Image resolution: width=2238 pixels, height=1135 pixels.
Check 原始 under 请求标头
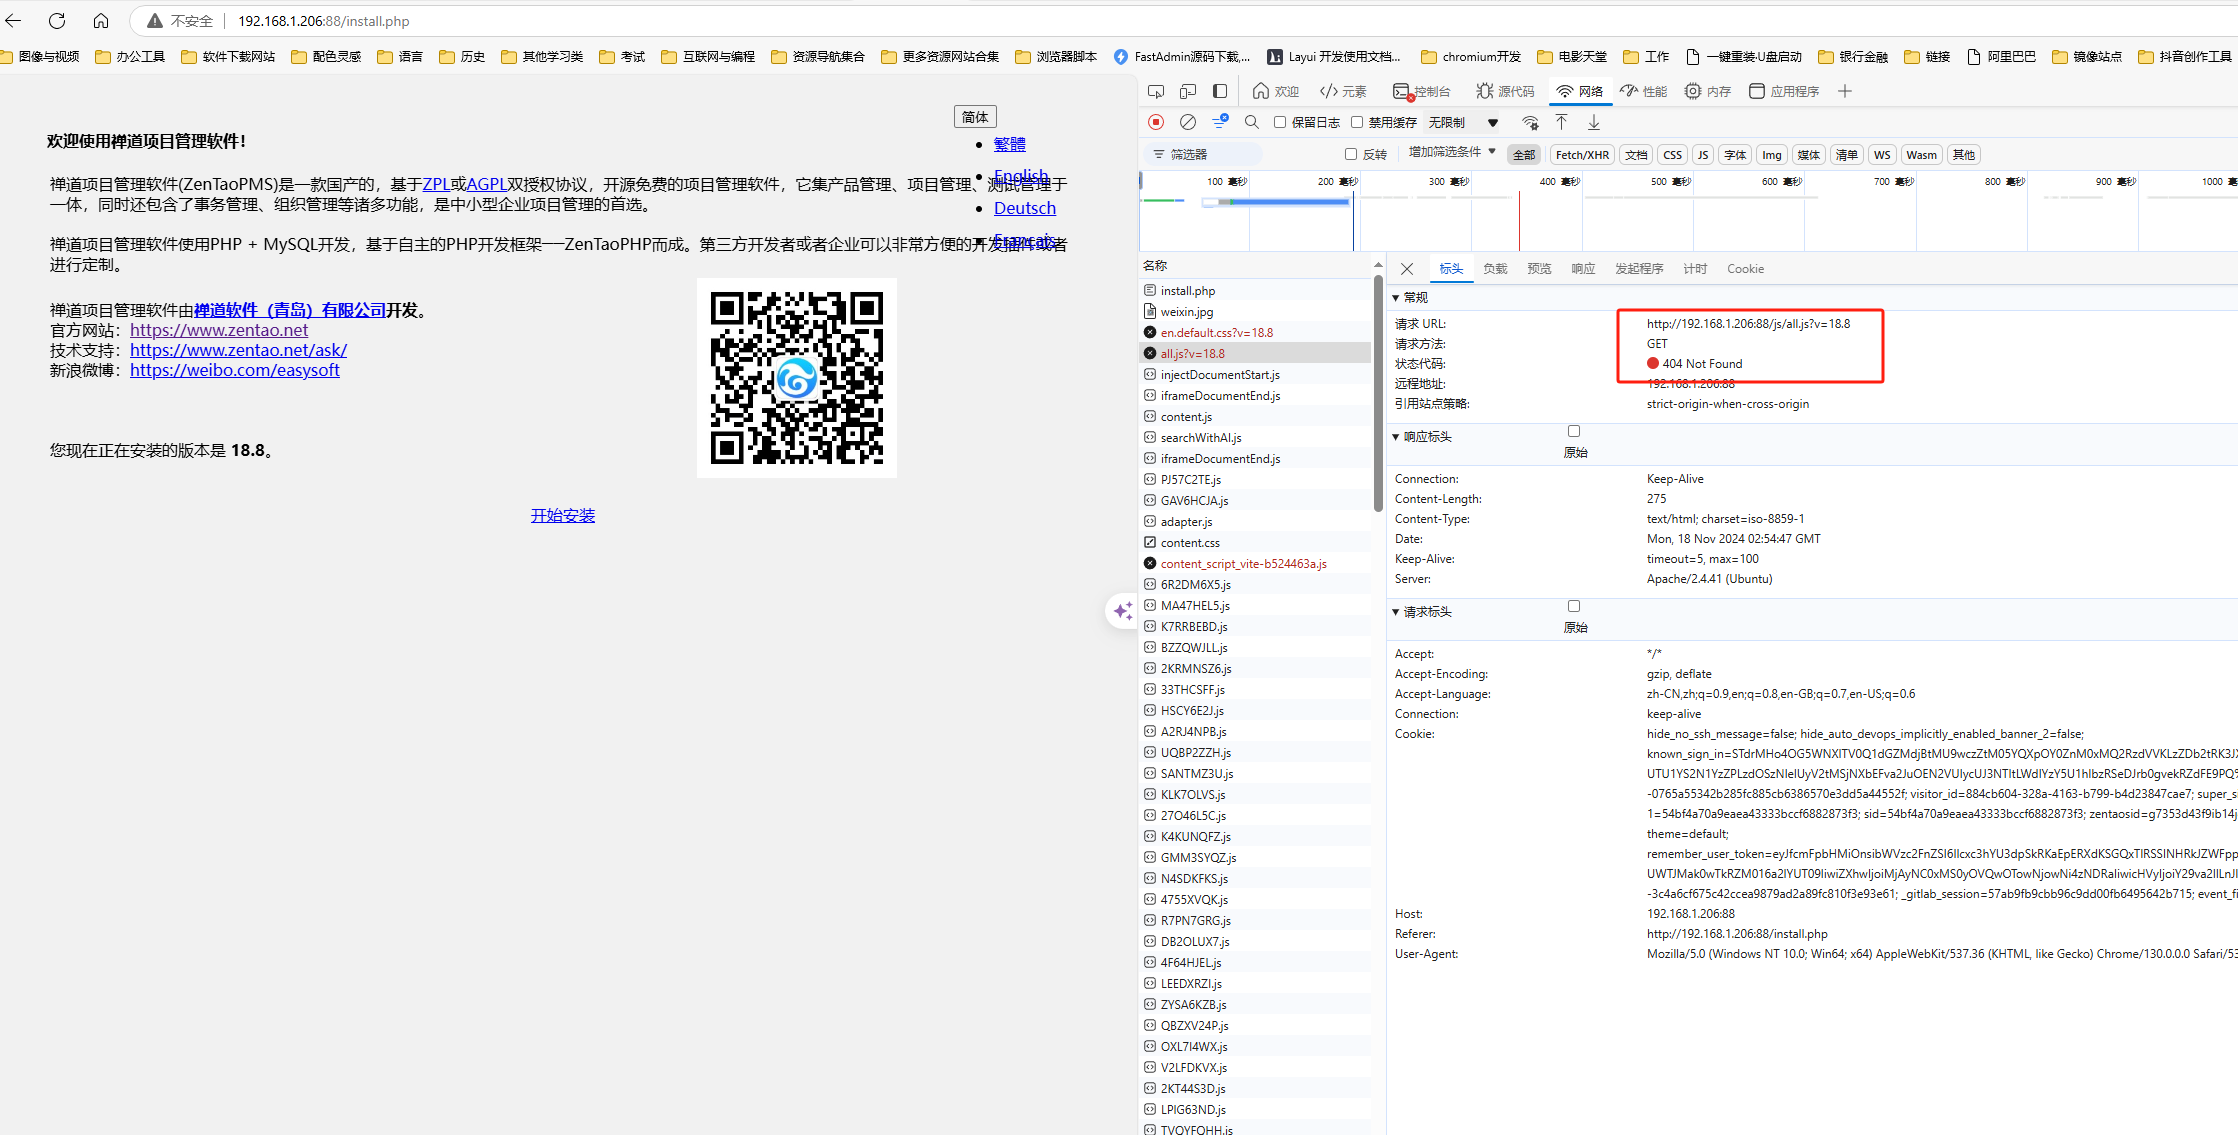point(1574,606)
